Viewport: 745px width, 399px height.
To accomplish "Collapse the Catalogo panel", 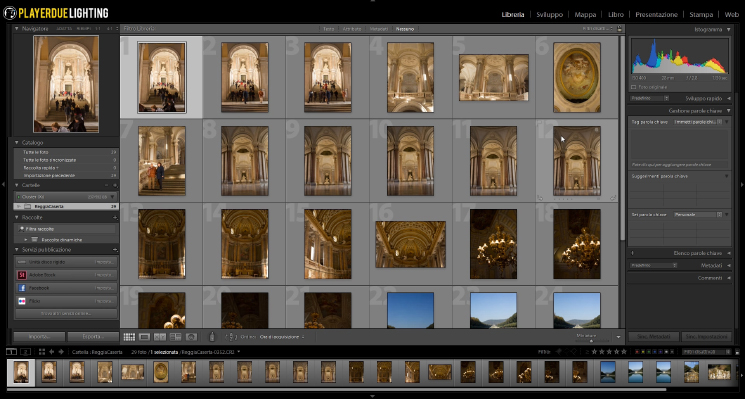I will pyautogui.click(x=17, y=142).
